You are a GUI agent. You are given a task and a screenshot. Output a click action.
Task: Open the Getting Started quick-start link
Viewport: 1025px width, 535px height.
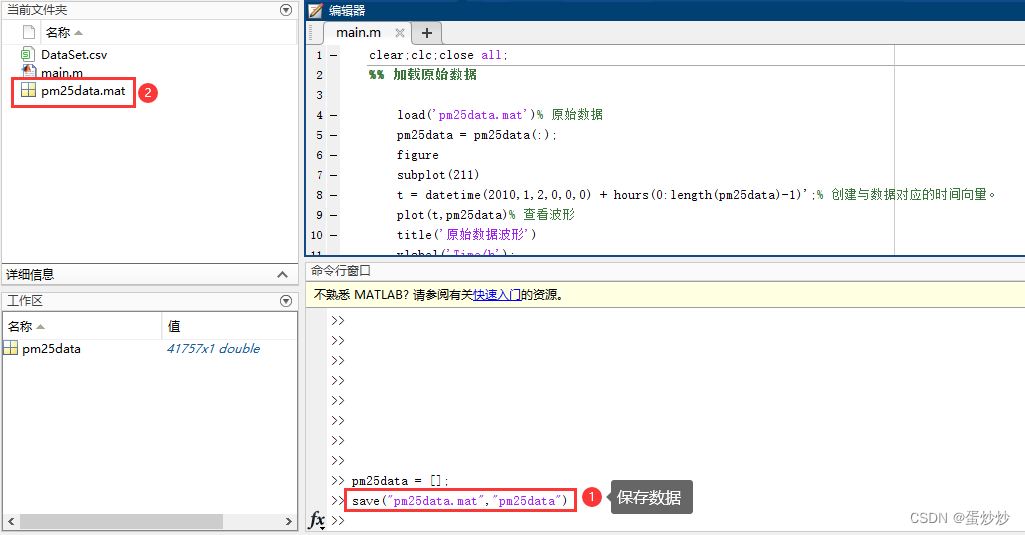tap(497, 295)
